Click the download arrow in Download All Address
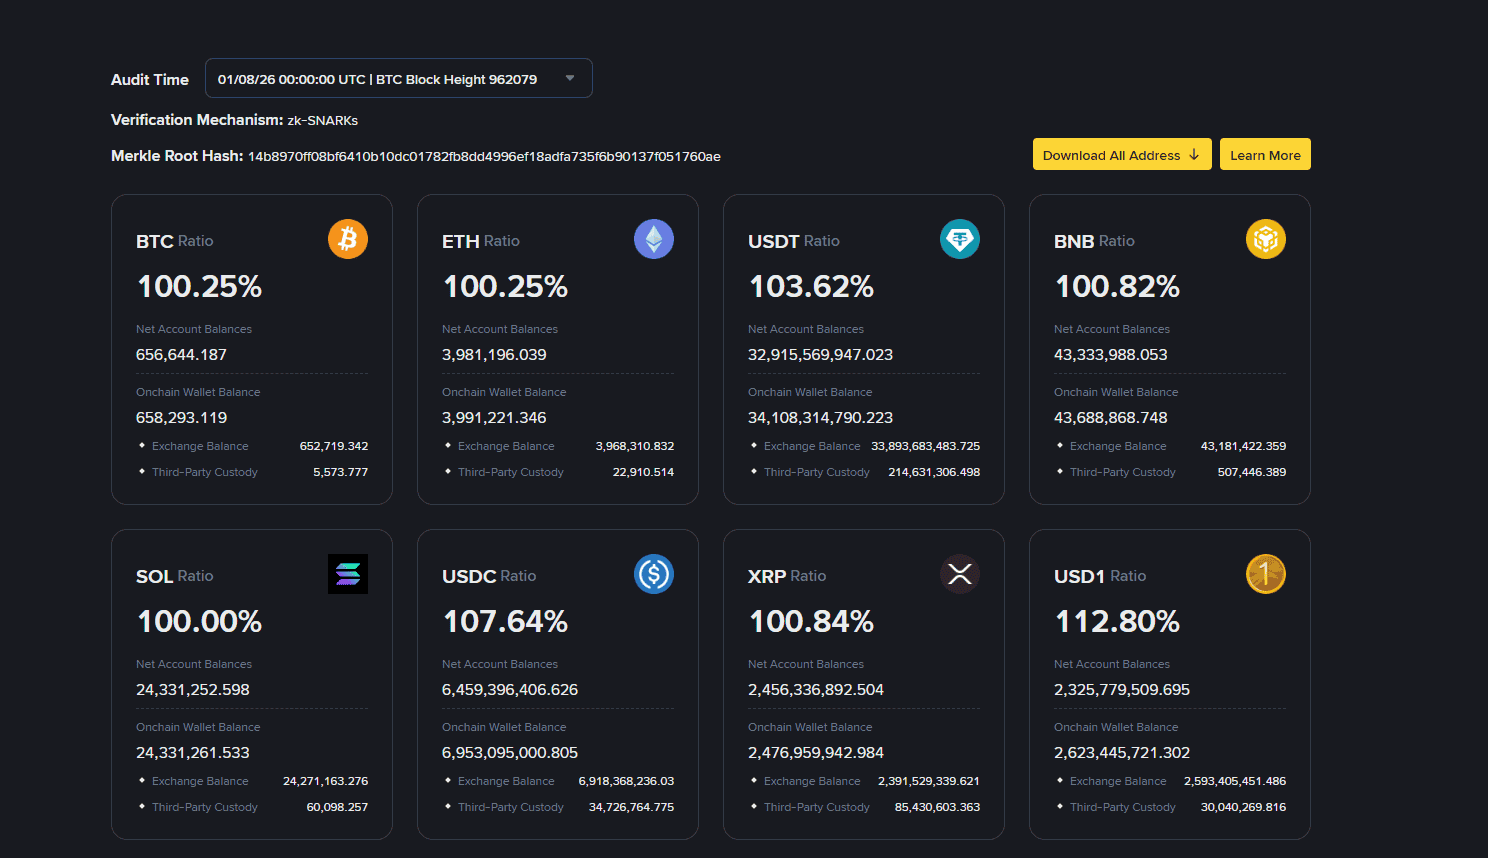This screenshot has width=1488, height=858. coord(1194,155)
